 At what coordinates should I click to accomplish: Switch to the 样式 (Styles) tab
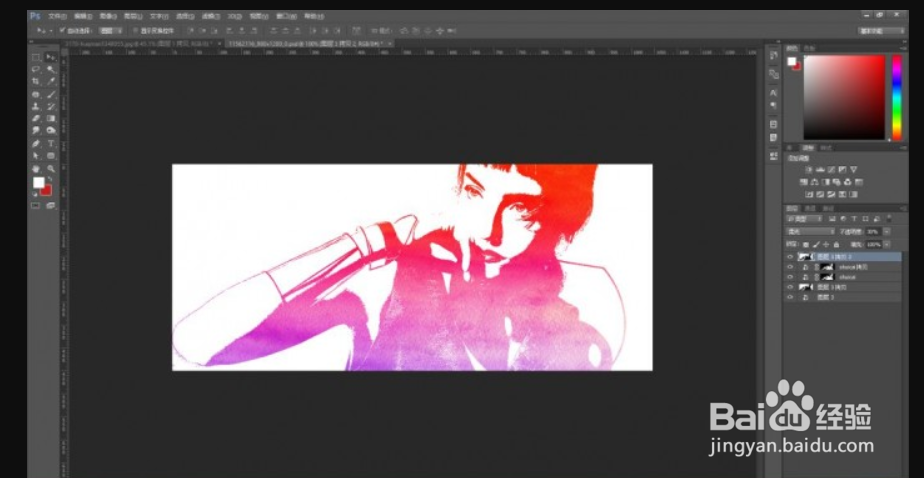pyautogui.click(x=826, y=147)
